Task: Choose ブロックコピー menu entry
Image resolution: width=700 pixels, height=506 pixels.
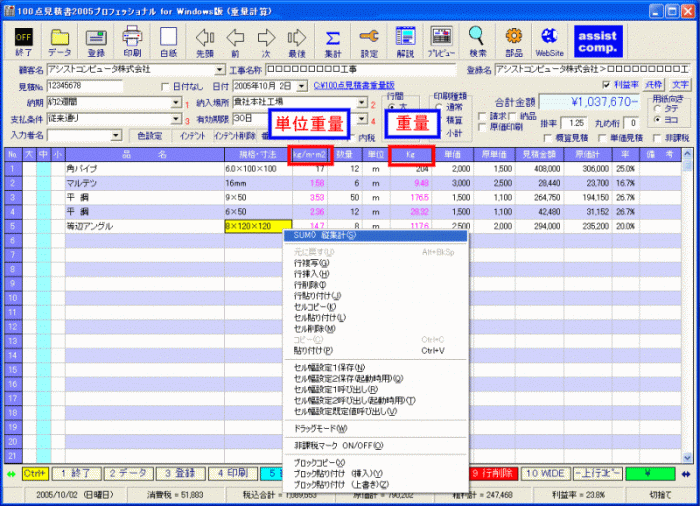Action: 376,463
